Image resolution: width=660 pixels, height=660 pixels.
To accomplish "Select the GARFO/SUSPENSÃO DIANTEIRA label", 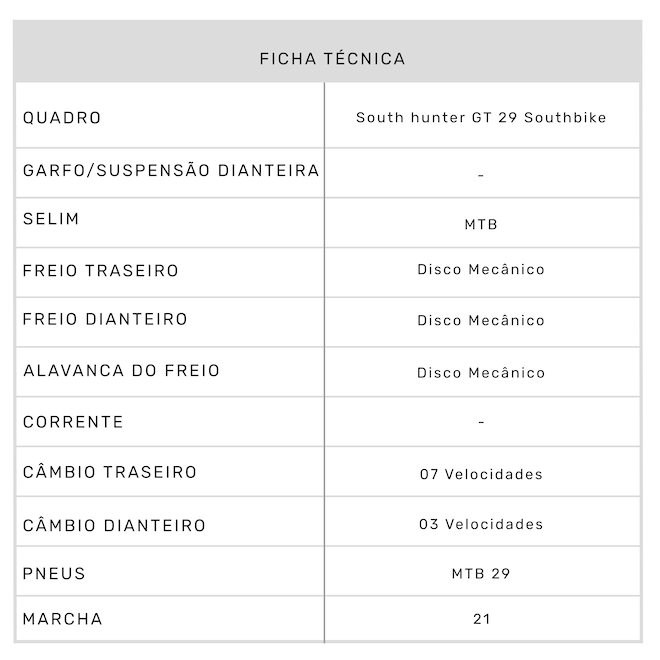I will point(171,170).
